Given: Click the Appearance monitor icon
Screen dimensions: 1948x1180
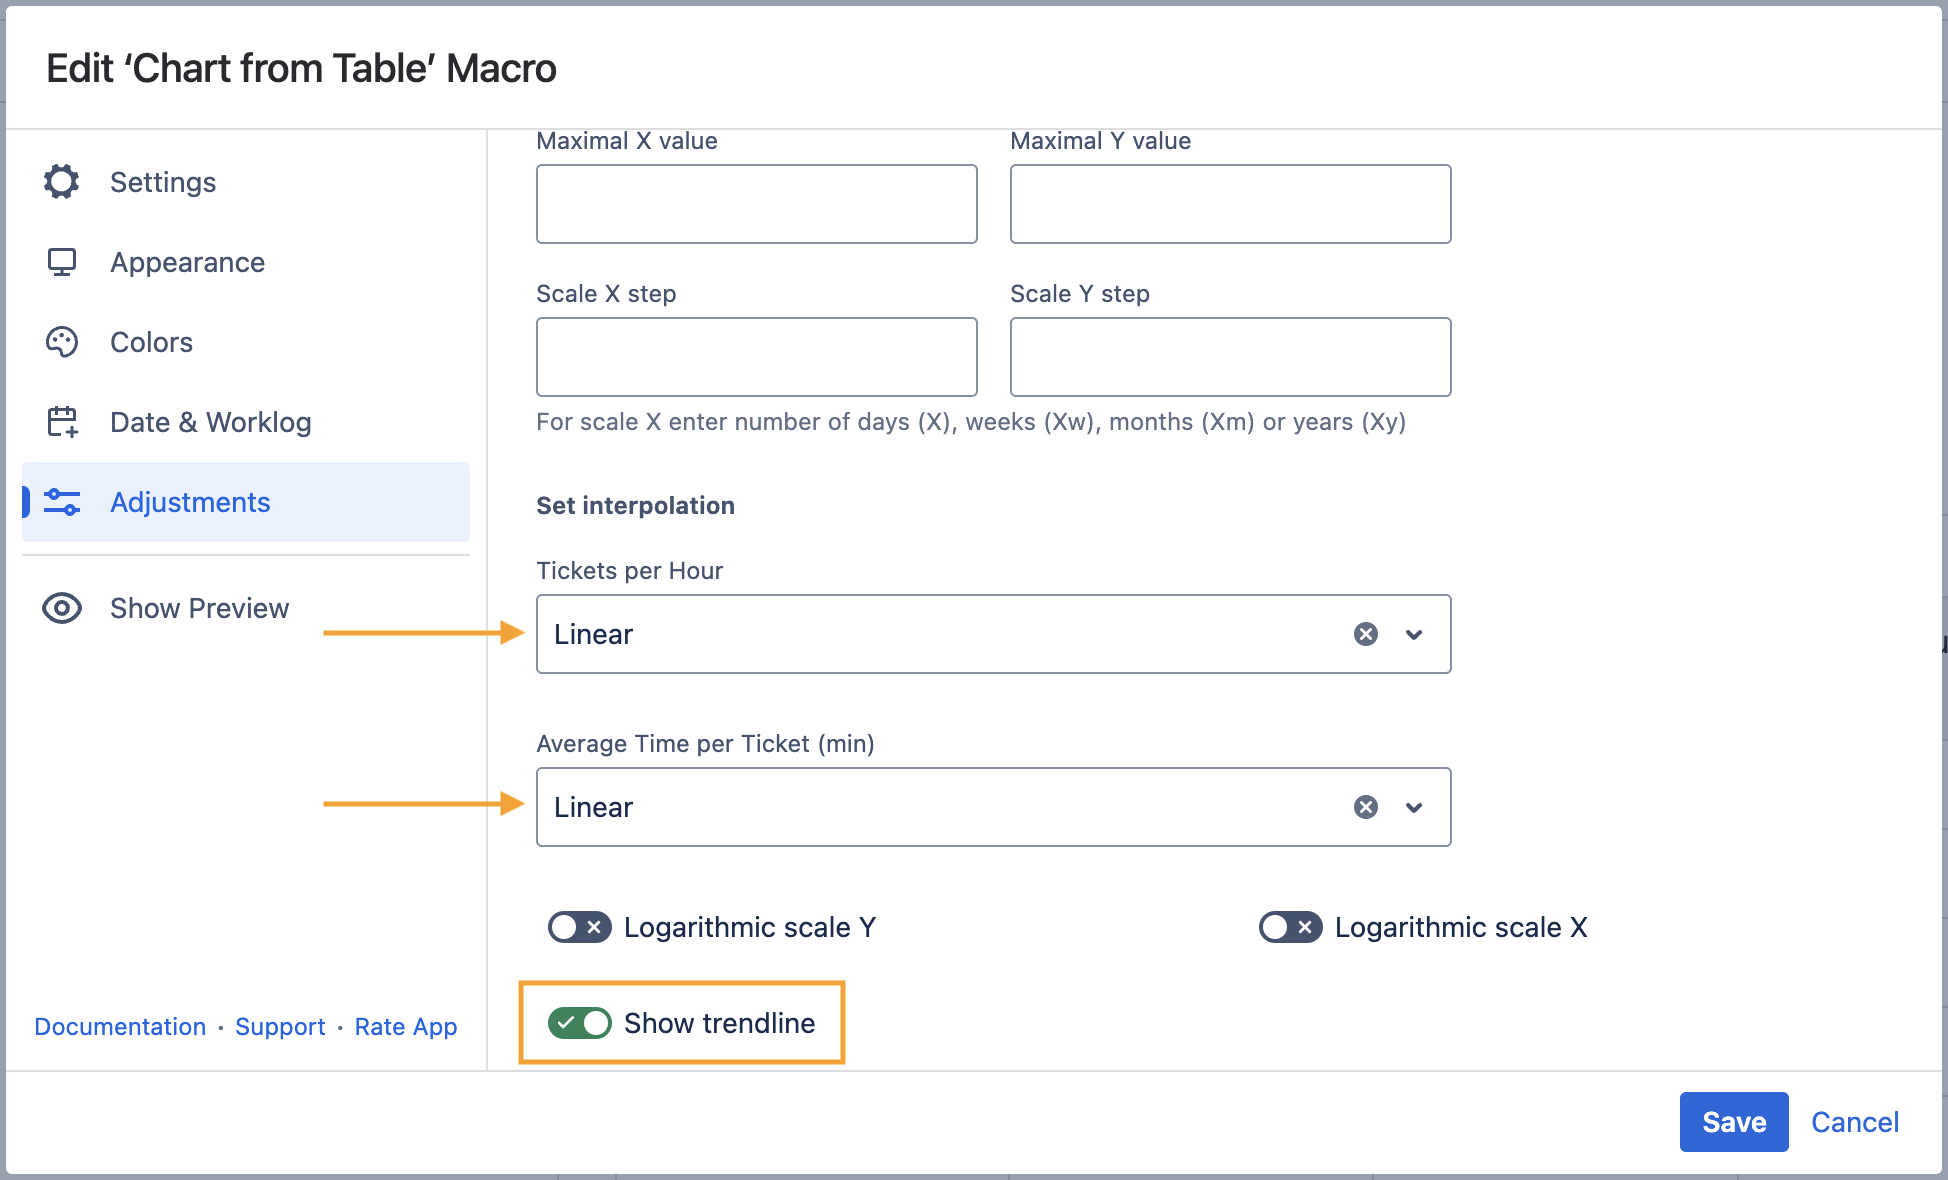Looking at the screenshot, I should click(x=62, y=262).
